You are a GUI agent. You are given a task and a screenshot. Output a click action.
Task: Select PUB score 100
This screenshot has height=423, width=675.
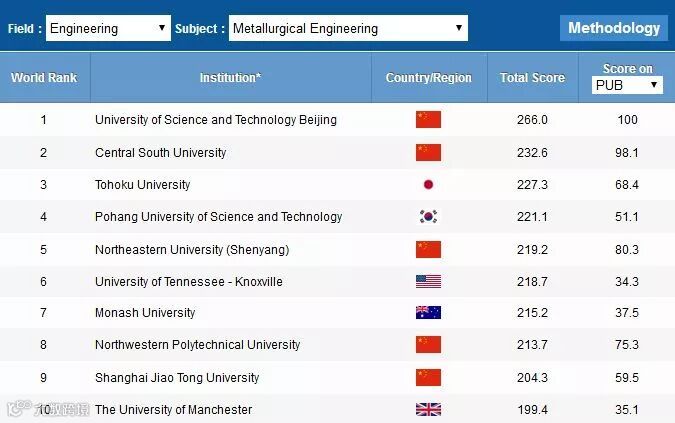[x=627, y=120]
